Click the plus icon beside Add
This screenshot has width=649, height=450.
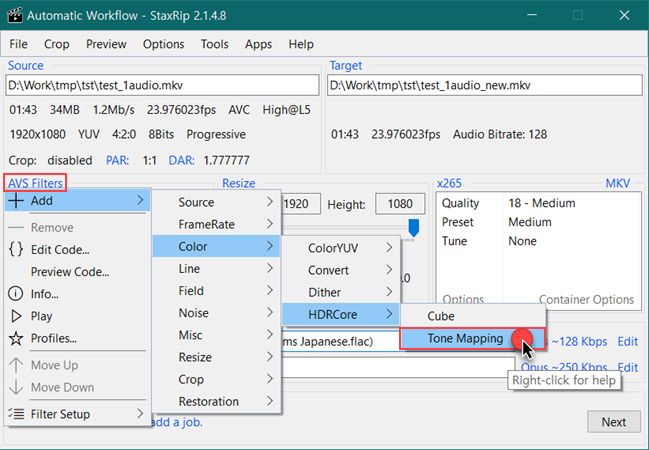[x=16, y=201]
